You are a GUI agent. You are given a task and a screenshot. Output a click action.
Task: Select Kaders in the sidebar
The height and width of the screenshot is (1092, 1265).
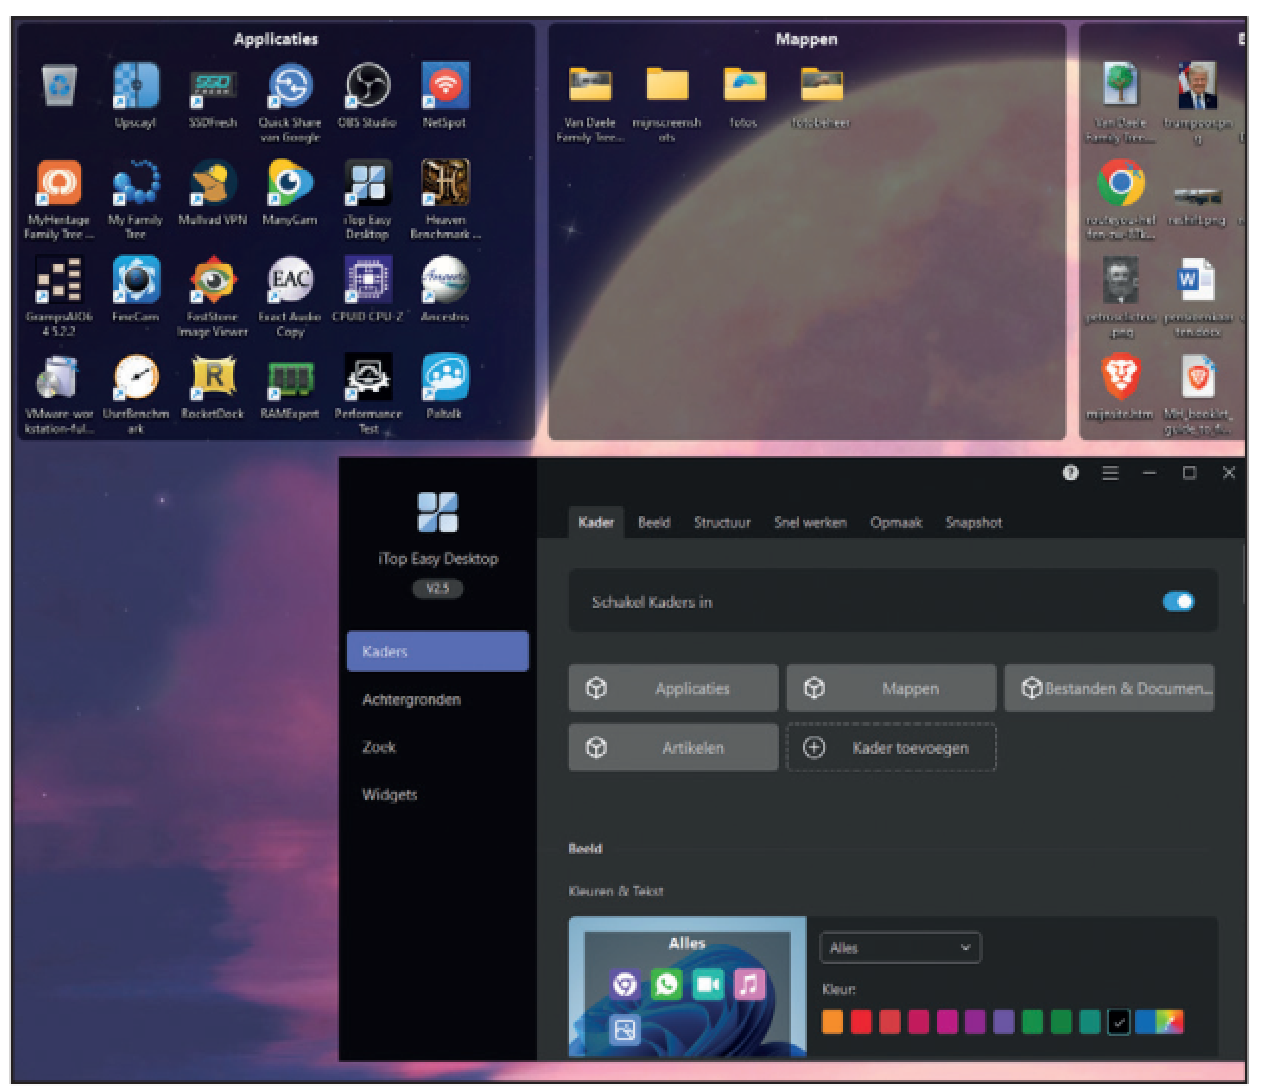tap(437, 651)
